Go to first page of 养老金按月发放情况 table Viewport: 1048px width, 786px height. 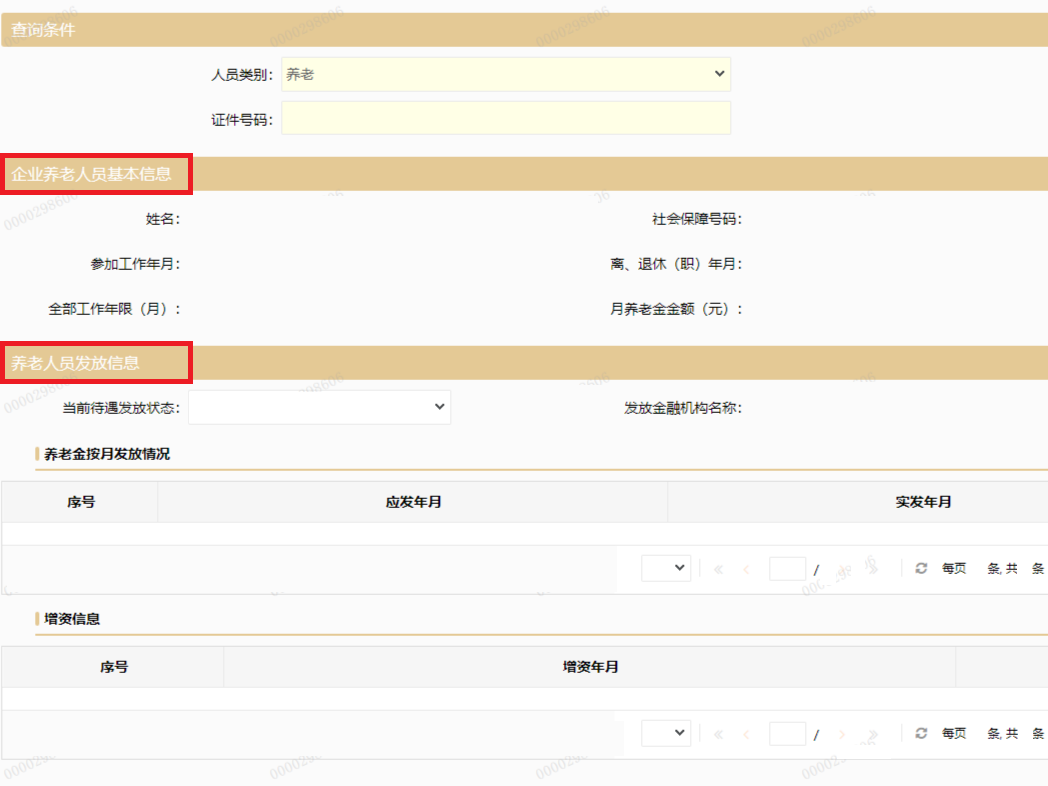pos(718,569)
